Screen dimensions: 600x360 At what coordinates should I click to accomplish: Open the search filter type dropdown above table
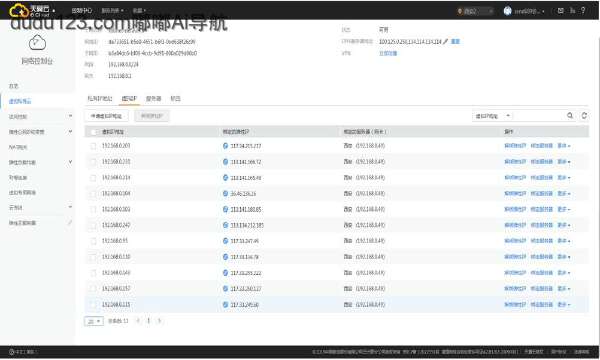(492, 116)
